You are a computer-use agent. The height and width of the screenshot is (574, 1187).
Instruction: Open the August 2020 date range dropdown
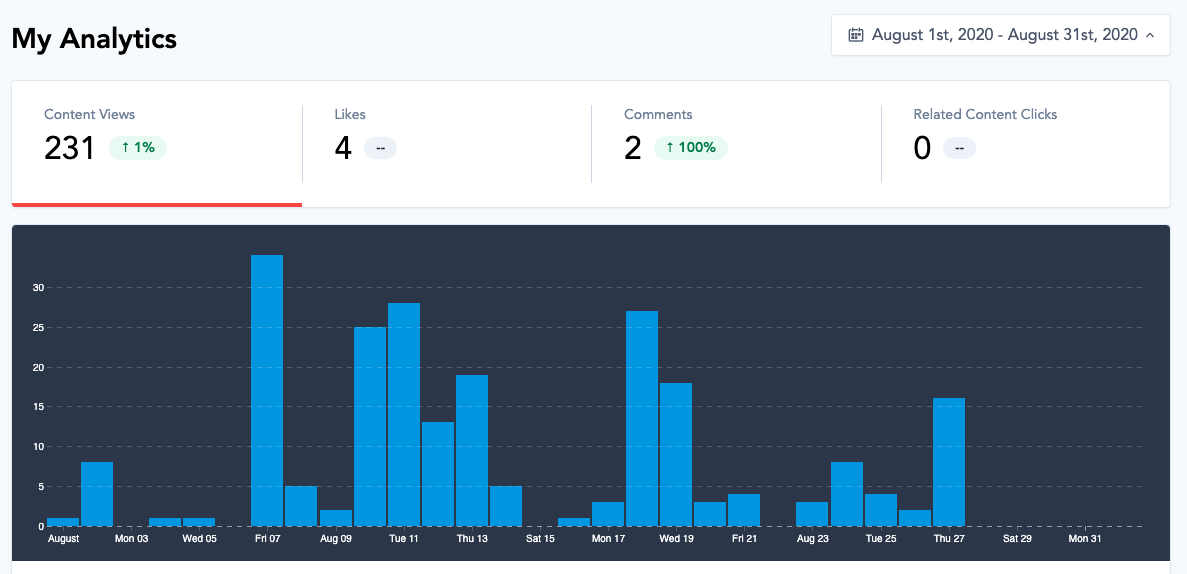[x=1000, y=35]
